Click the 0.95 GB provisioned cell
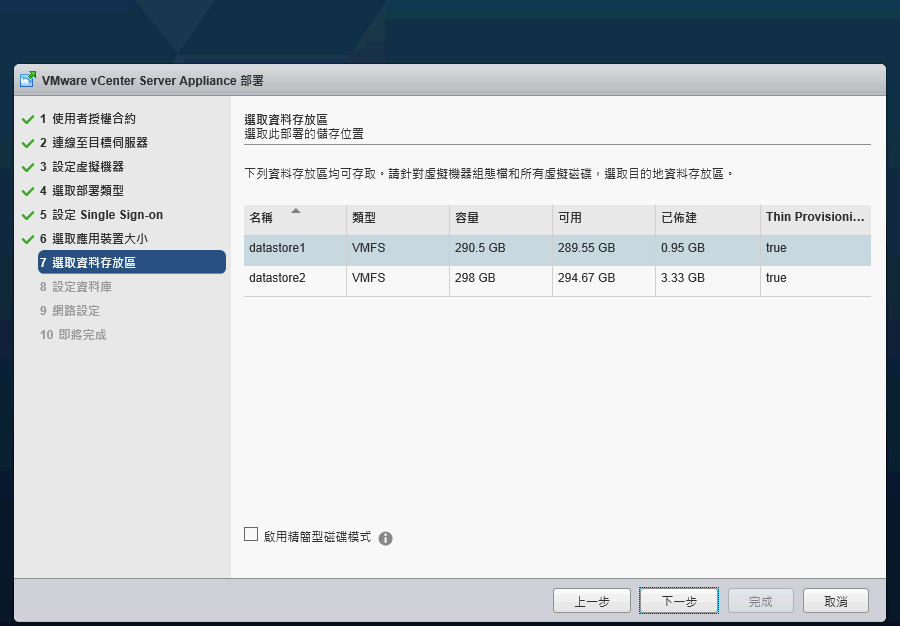 point(682,248)
